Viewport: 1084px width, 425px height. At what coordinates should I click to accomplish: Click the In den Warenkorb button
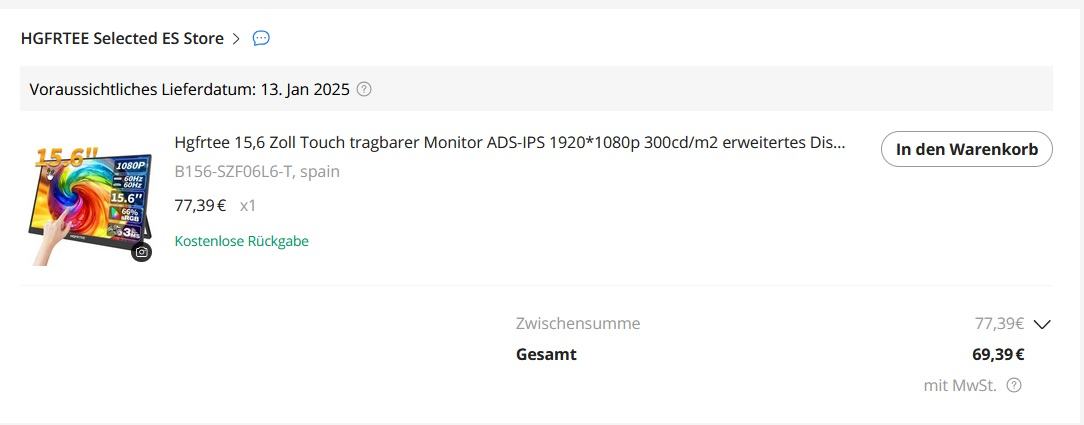pos(966,149)
